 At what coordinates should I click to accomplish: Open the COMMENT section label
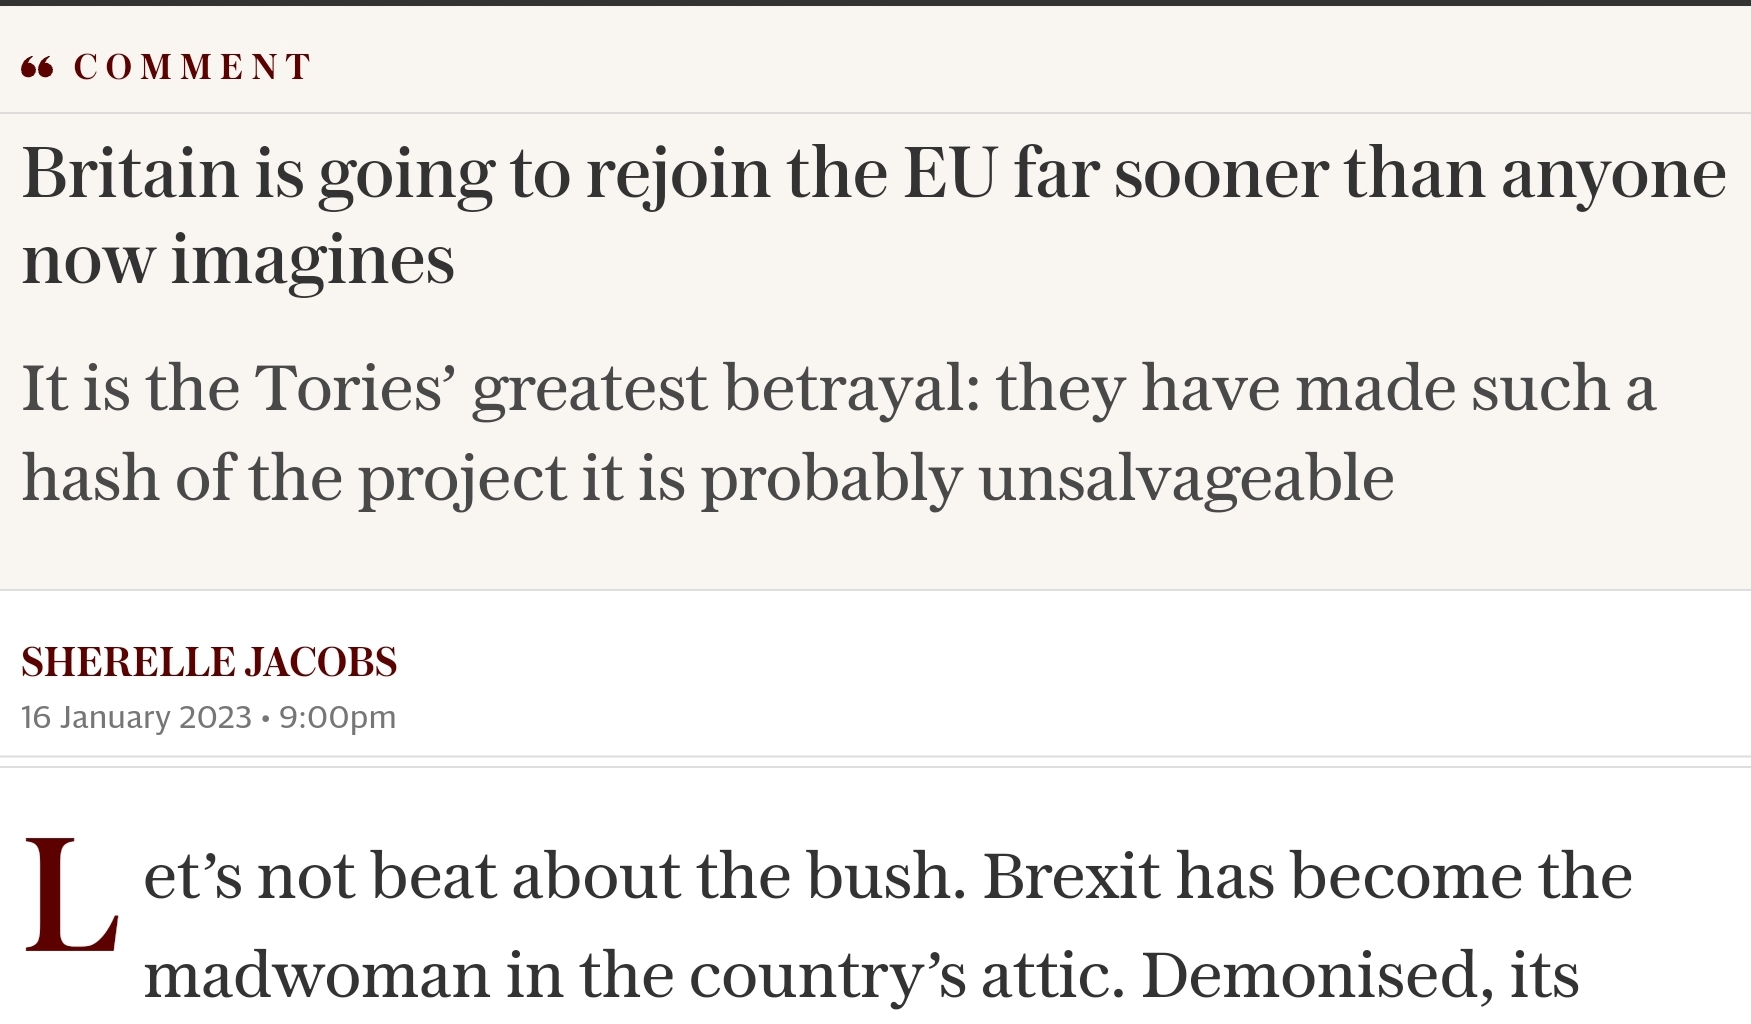[x=193, y=67]
